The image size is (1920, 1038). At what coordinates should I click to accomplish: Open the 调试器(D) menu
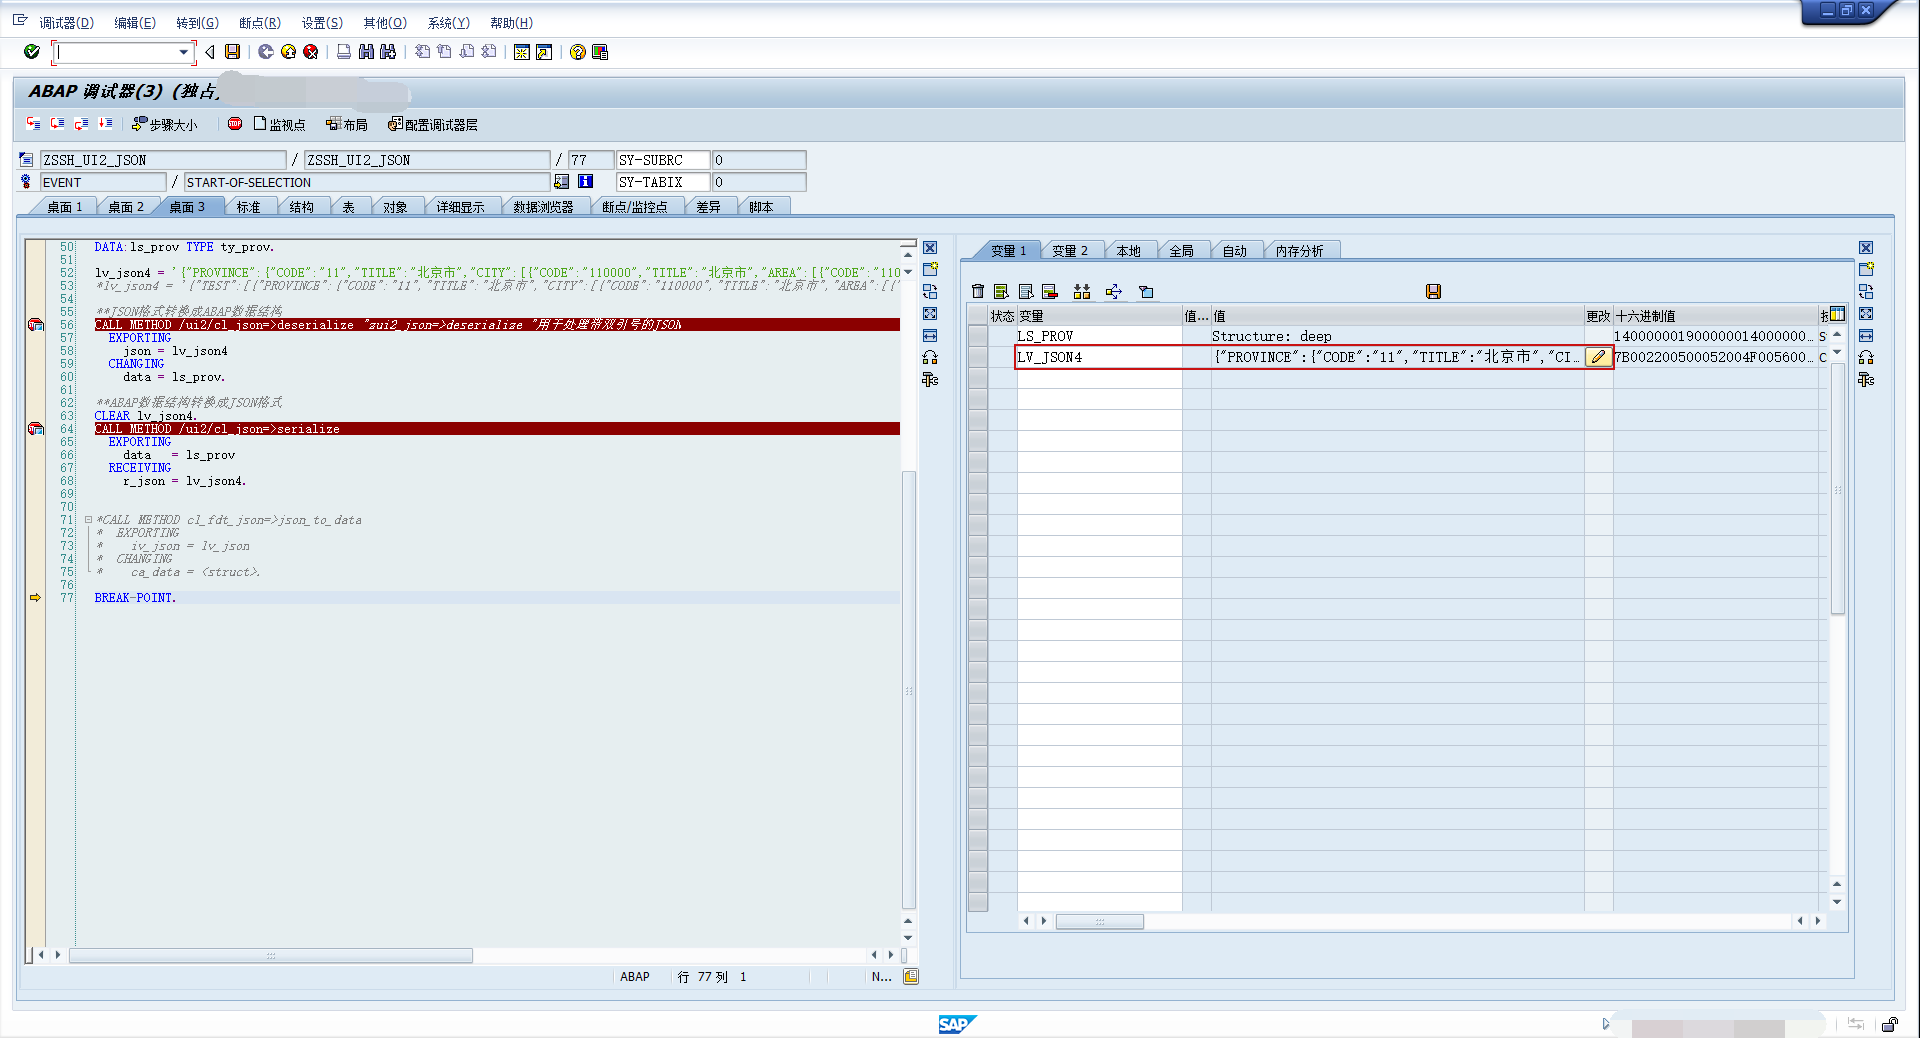(67, 22)
